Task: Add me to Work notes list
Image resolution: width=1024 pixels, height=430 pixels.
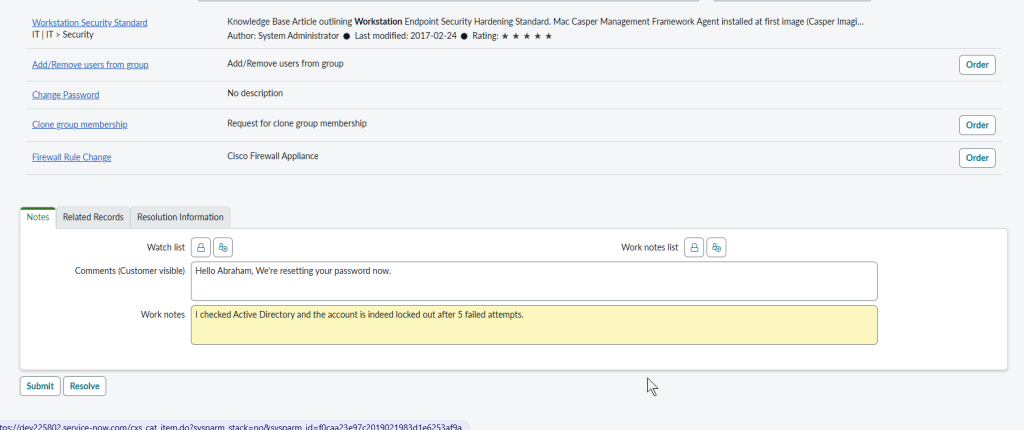Action: pyautogui.click(x=716, y=247)
